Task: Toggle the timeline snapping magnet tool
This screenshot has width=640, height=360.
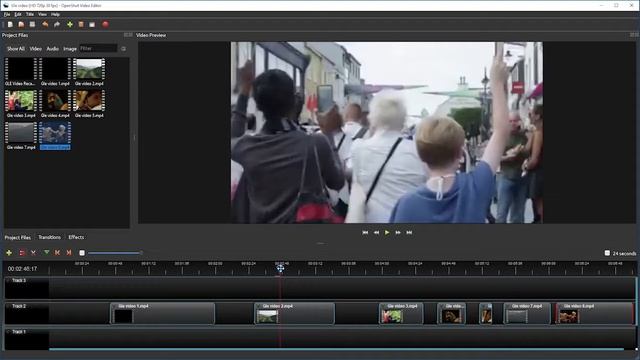Action: [22, 253]
